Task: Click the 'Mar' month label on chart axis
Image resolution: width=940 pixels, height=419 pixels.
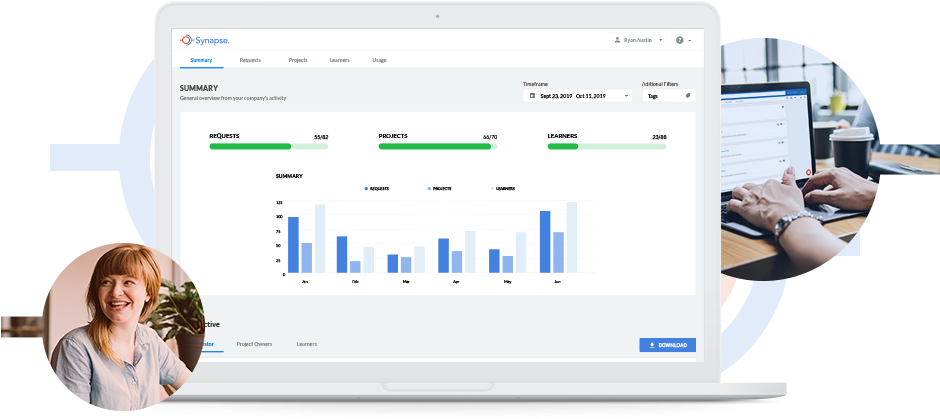Action: coord(406,281)
